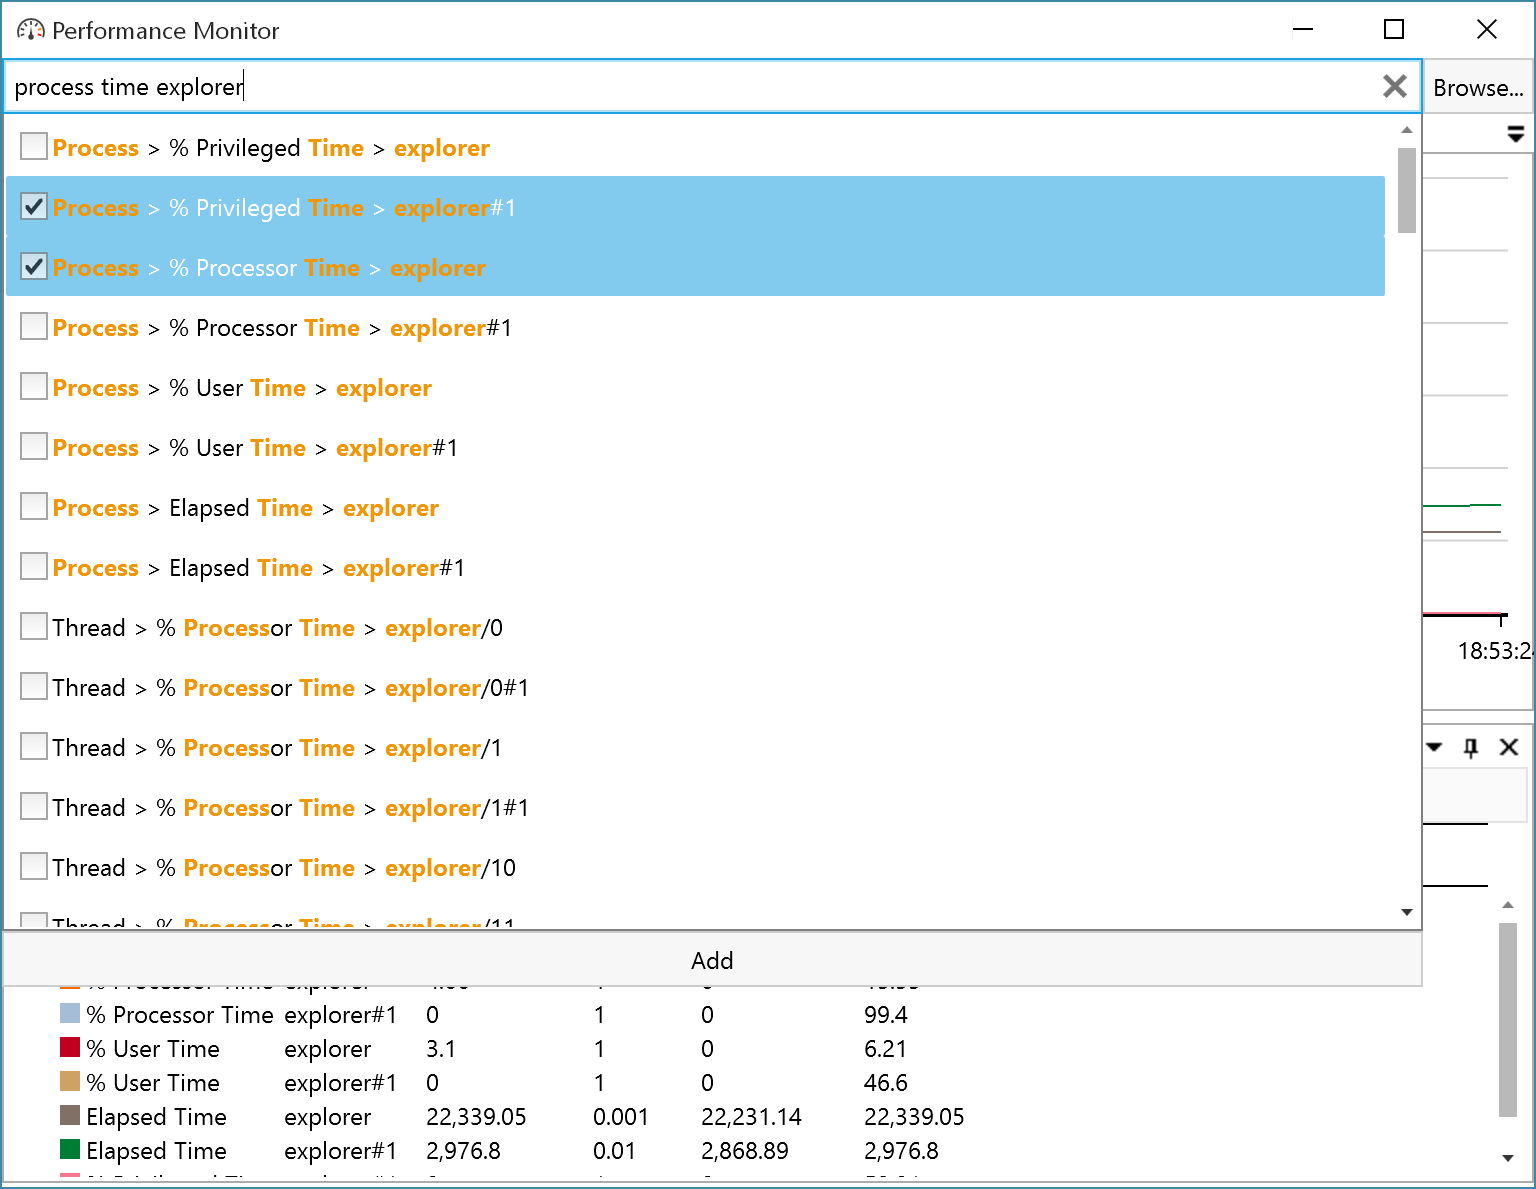
Task: Click the Performance Monitor app icon
Action: point(31,30)
